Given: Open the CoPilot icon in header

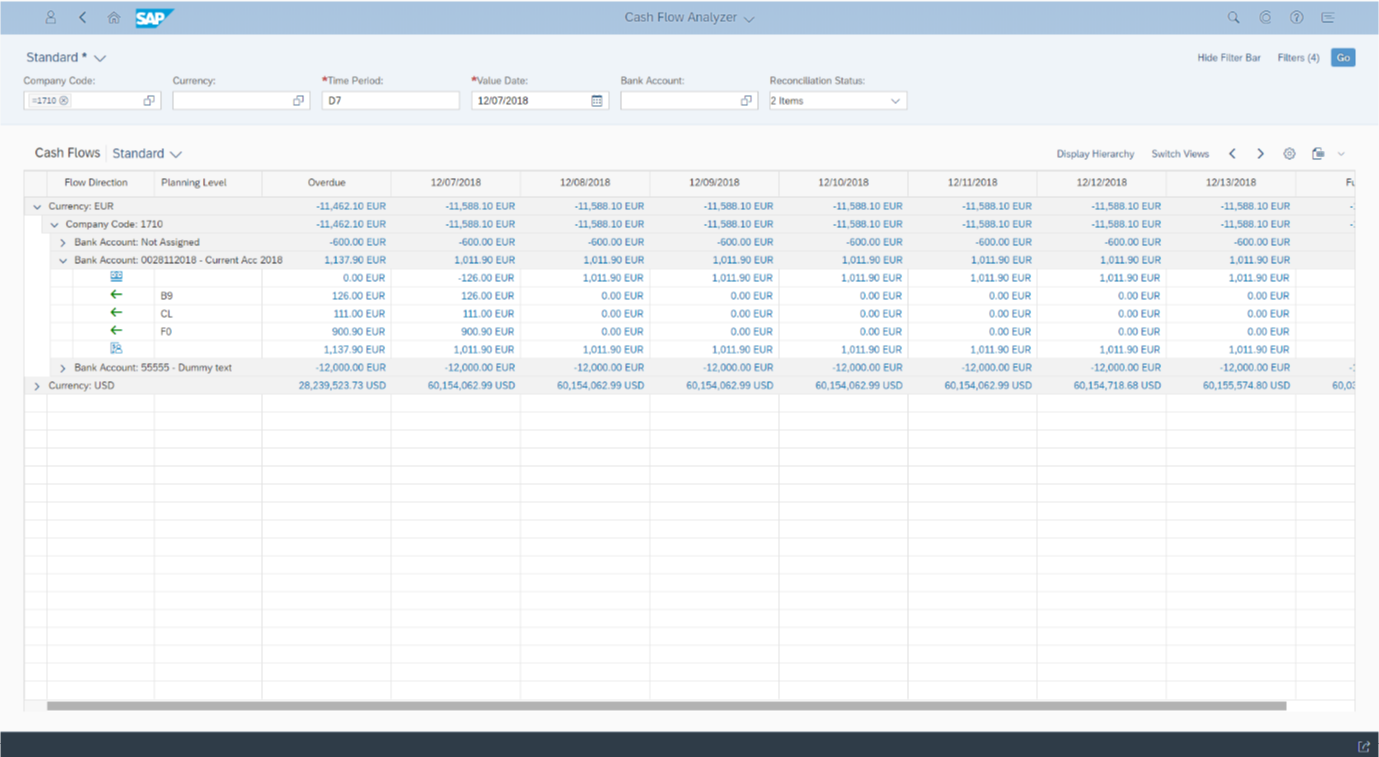Looking at the screenshot, I should [1265, 17].
